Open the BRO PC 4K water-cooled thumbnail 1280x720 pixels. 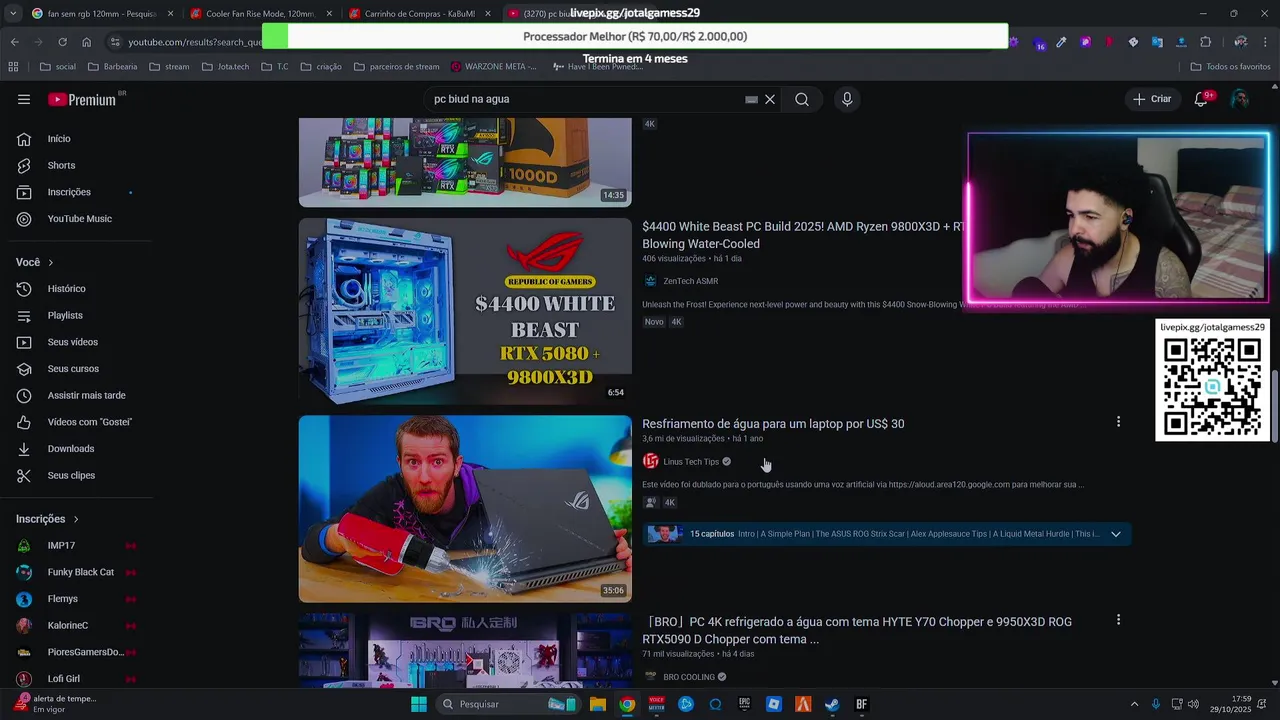point(465,650)
